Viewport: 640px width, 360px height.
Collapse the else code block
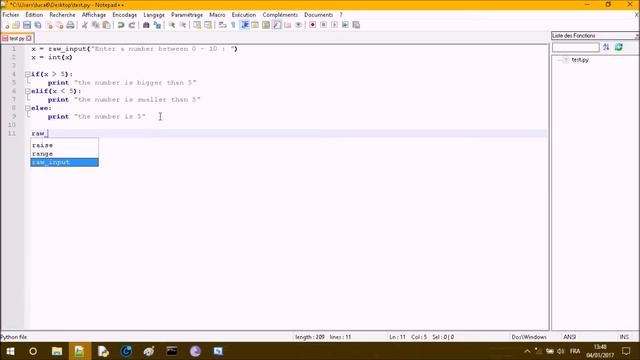(27, 108)
